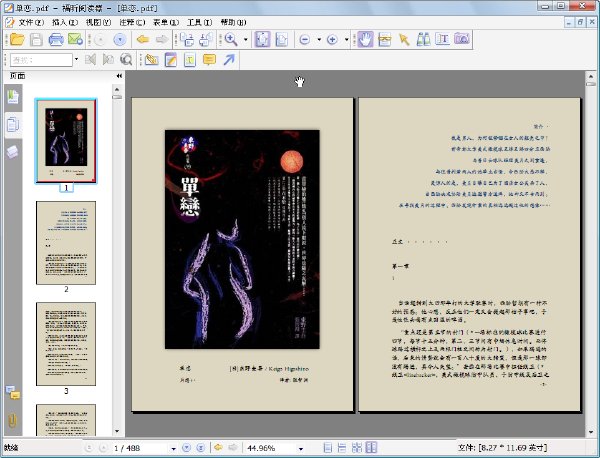The image size is (600, 458).
Task: Expand the zoom tool dropdown arrow
Action: coord(246,39)
